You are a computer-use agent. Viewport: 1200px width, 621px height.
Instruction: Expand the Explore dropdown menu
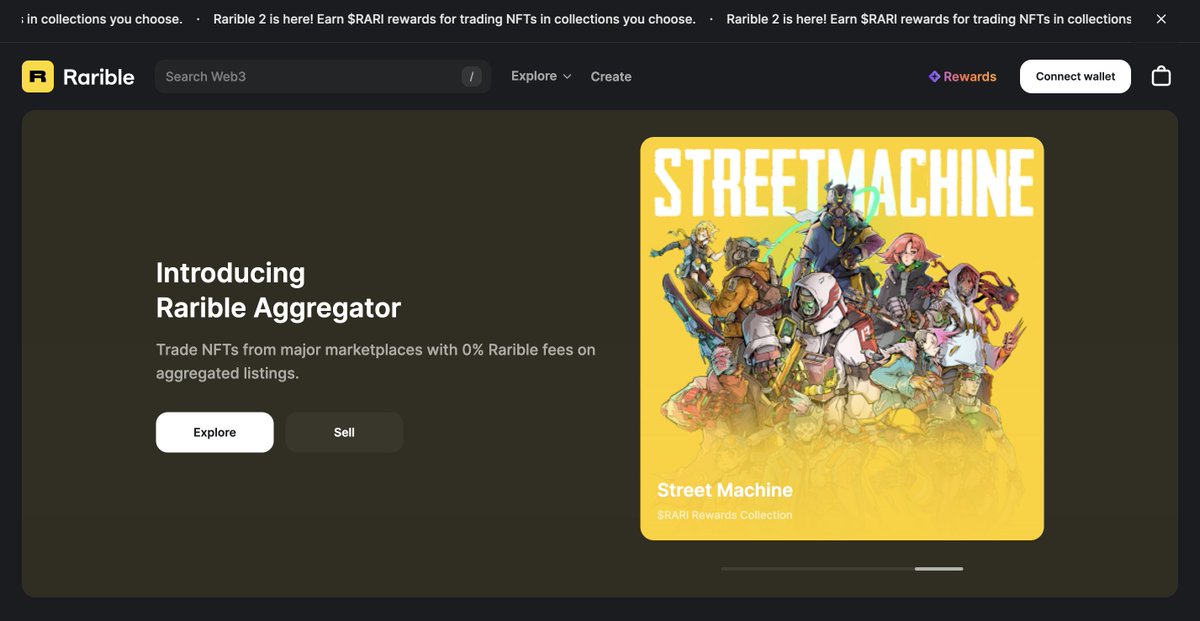point(541,76)
